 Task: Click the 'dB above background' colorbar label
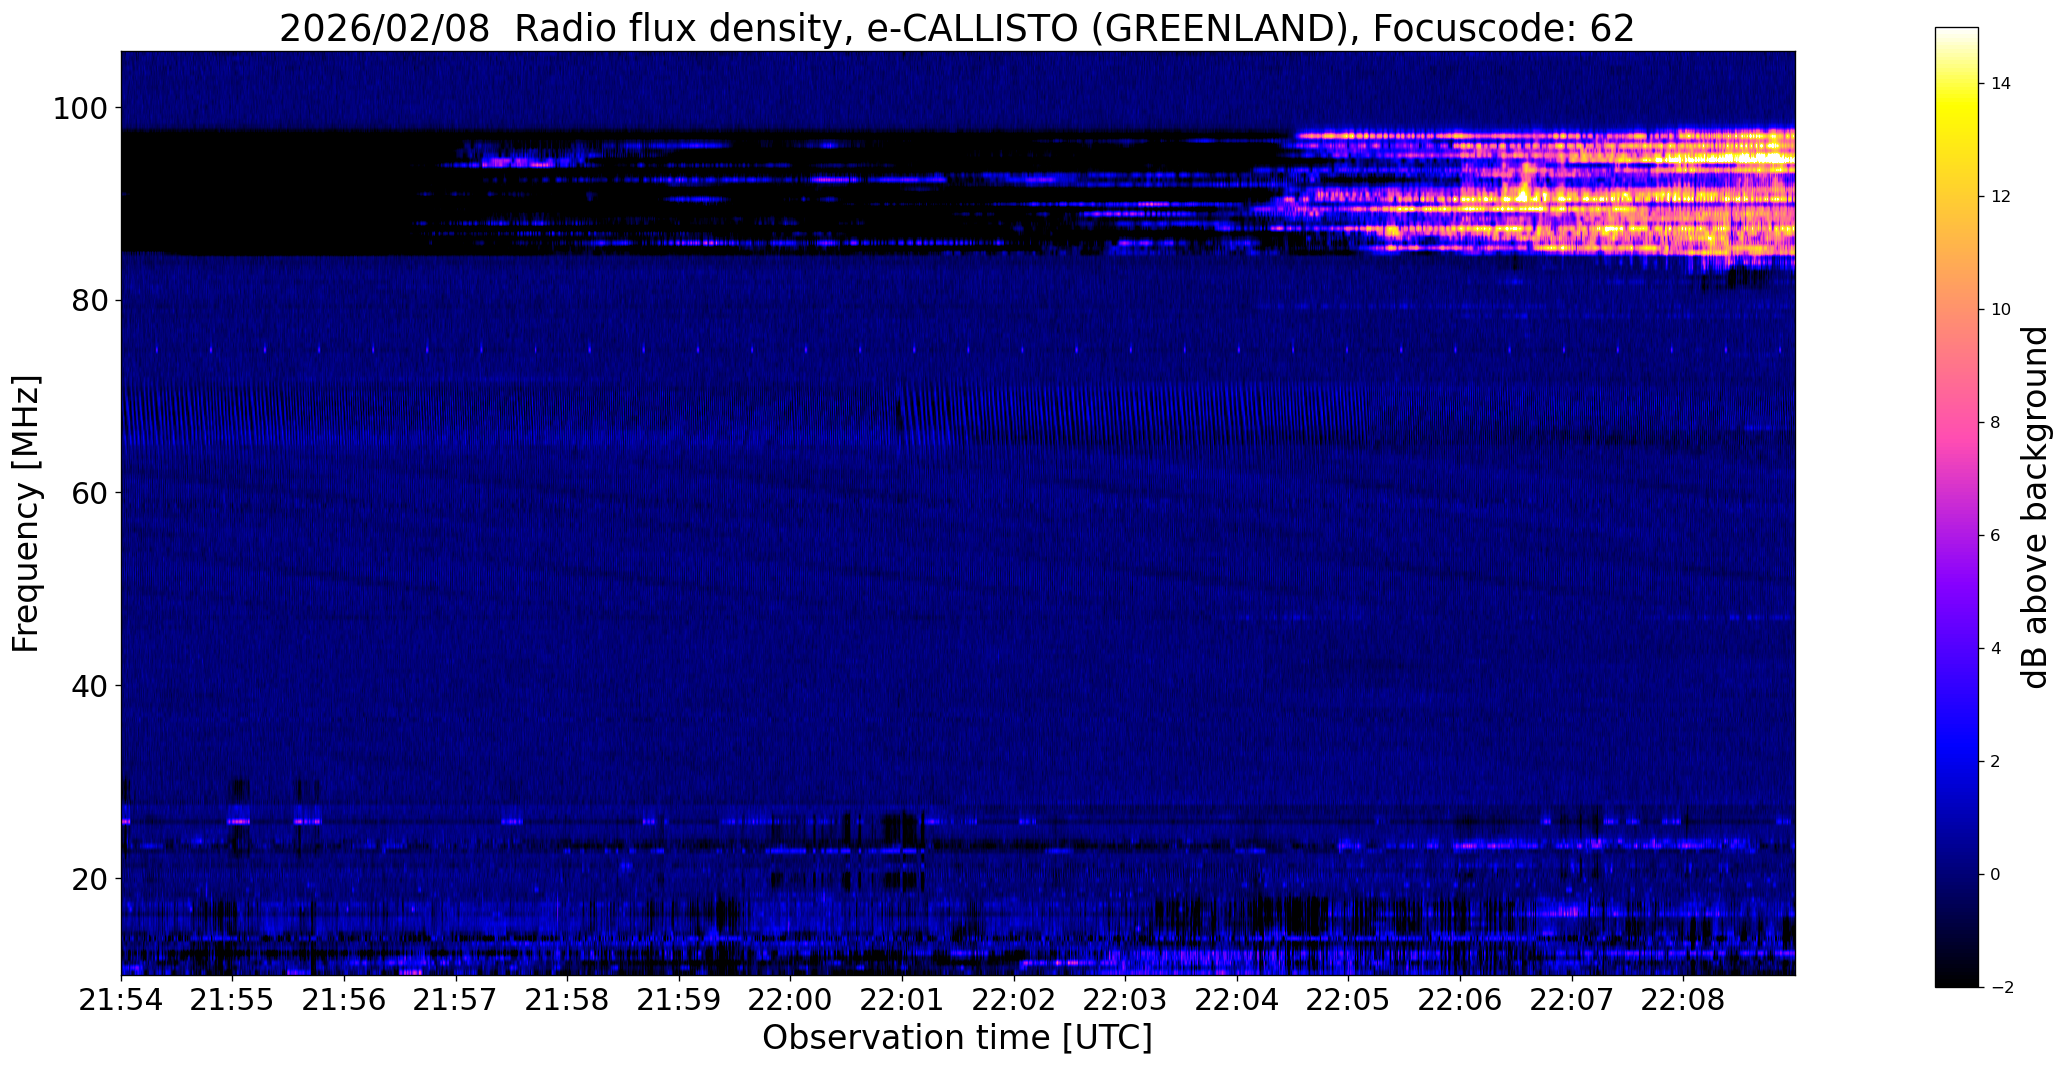2035,507
